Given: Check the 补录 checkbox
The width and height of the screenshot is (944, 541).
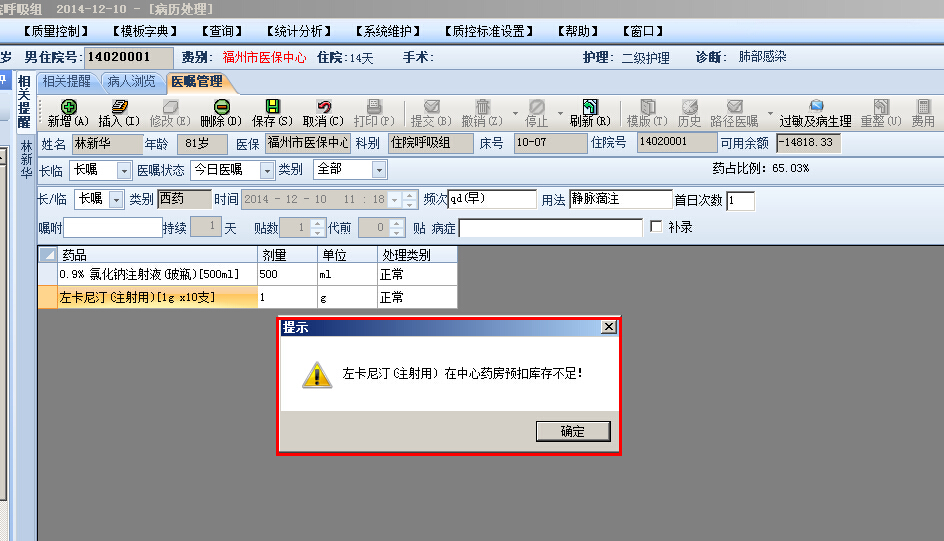Looking at the screenshot, I should (656, 227).
